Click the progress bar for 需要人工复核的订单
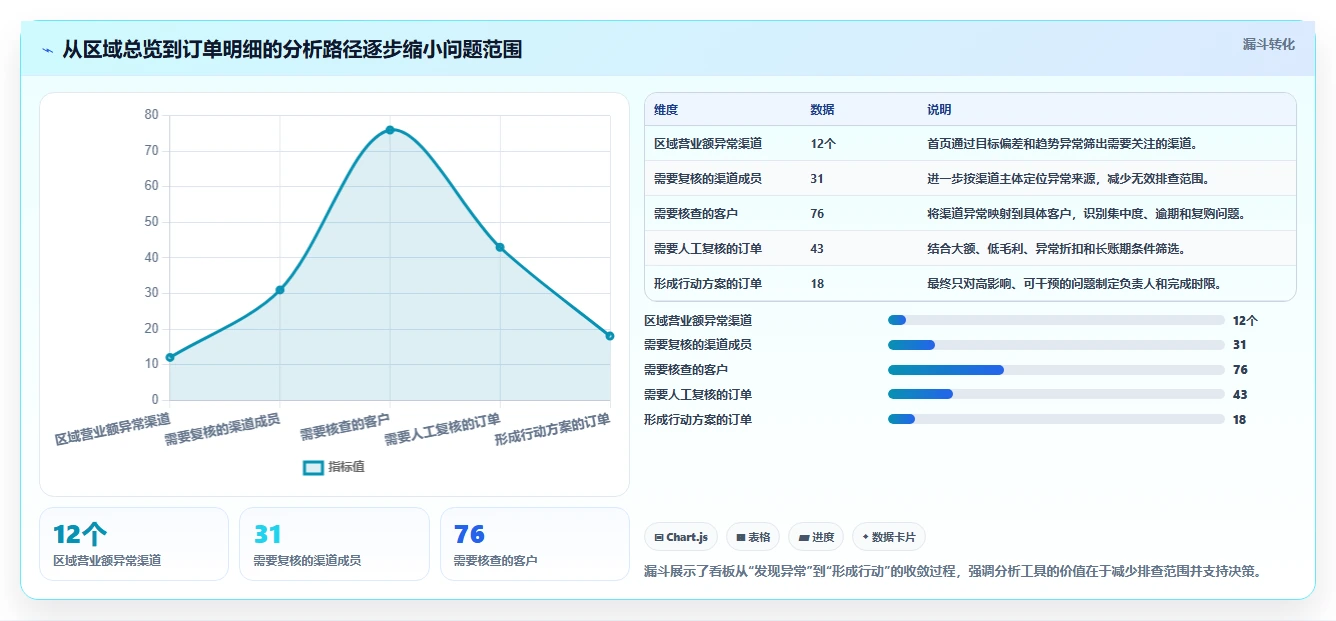The height and width of the screenshot is (621, 1336). [1056, 395]
